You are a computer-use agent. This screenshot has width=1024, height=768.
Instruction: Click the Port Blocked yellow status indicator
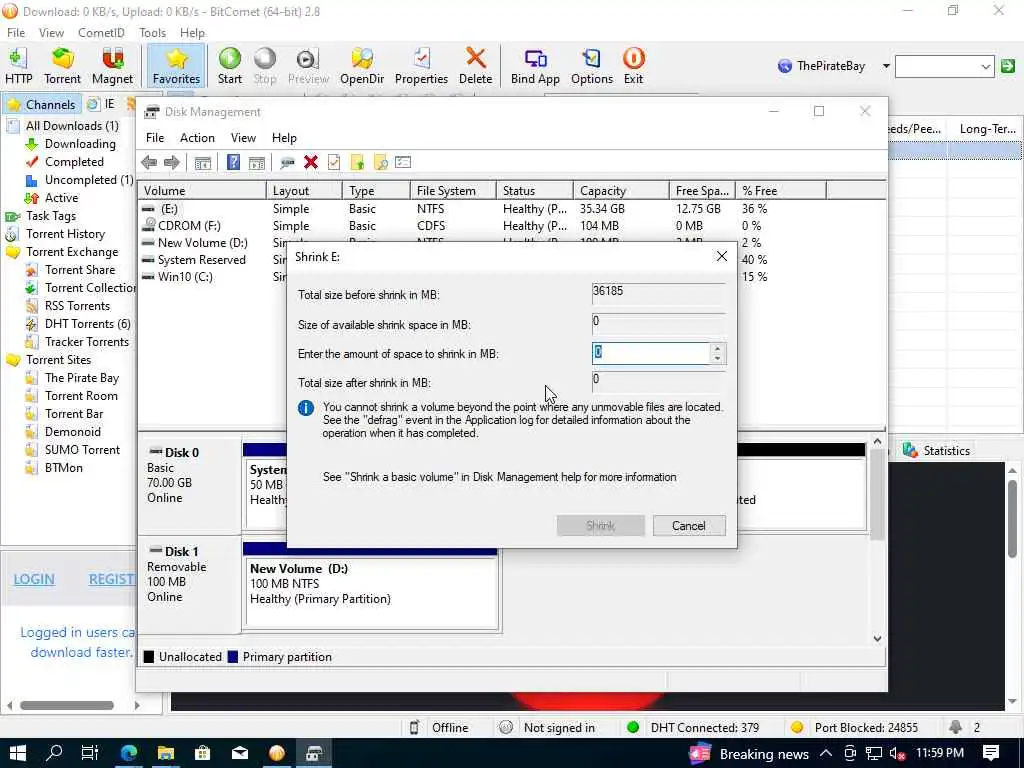[x=854, y=728]
